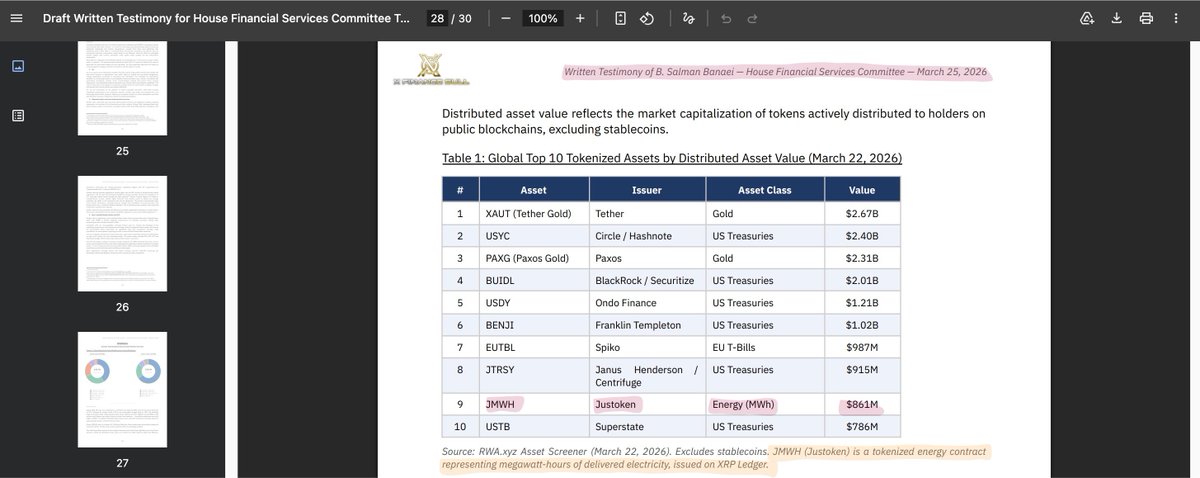Download the PDF file
This screenshot has height=478, width=1200.
pyautogui.click(x=1117, y=19)
